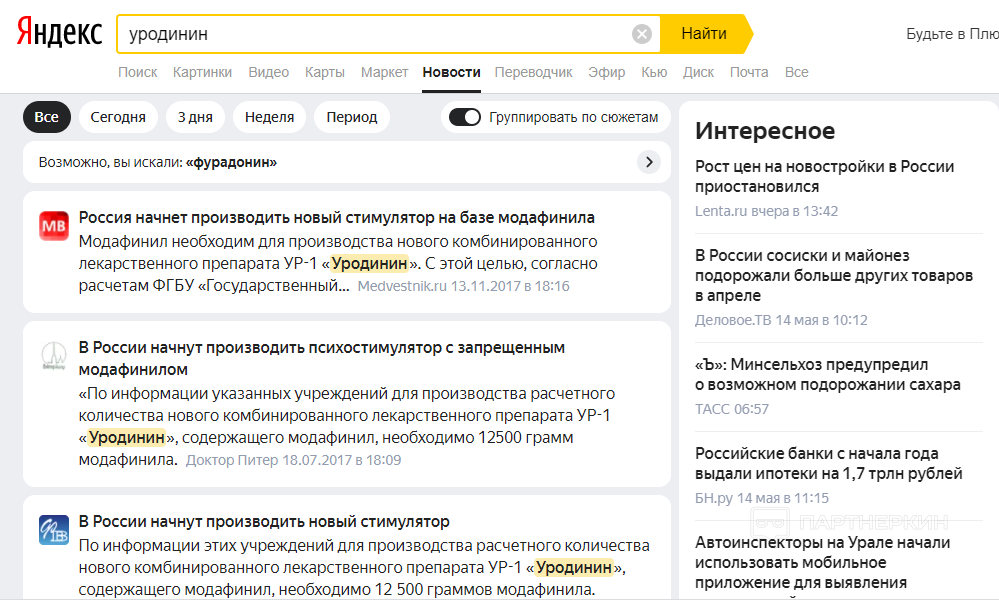
Task: Open the Medvestnik MB source icon
Action: 54,225
